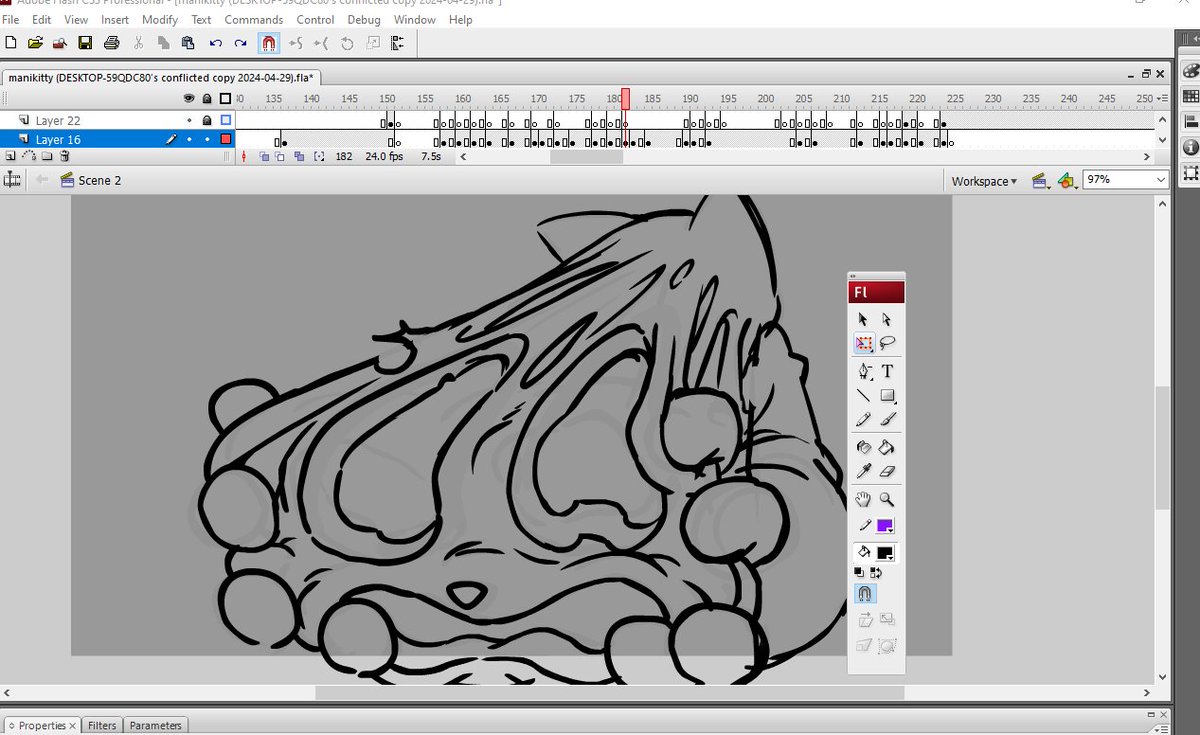The width and height of the screenshot is (1200, 735).
Task: Lock all layers via header padlock
Action: click(x=207, y=98)
